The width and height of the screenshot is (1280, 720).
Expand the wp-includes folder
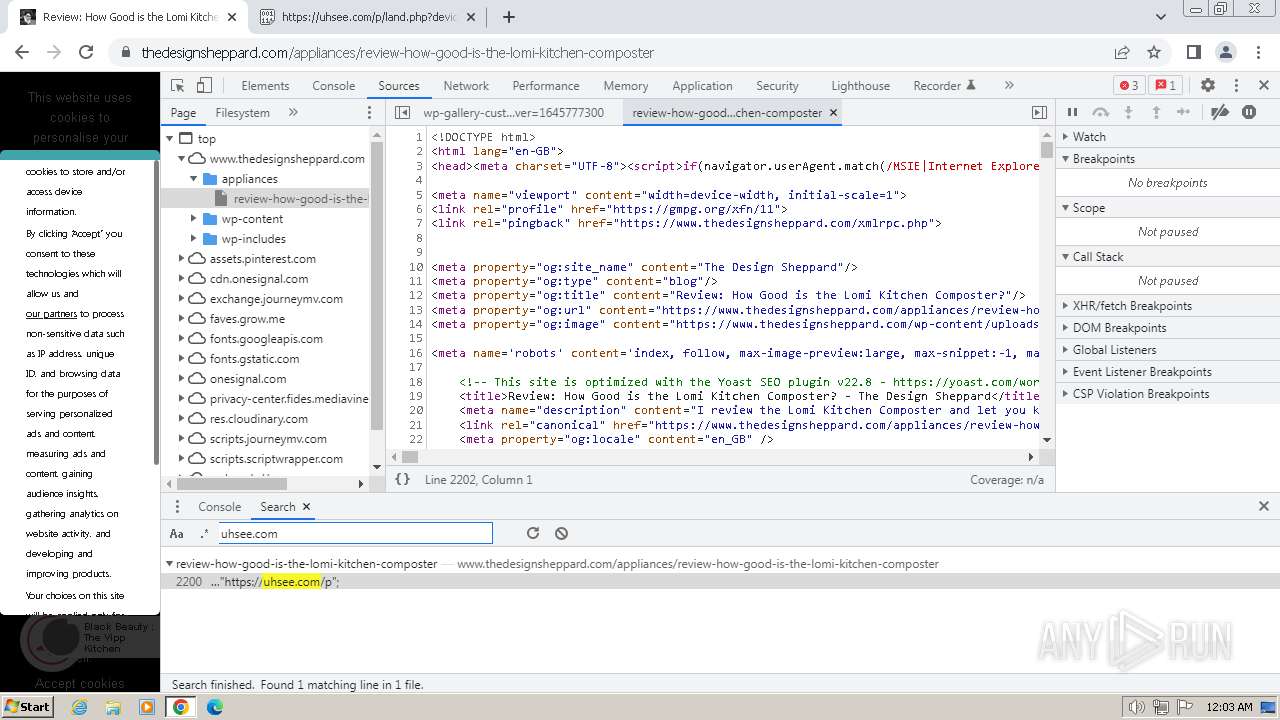pos(194,239)
